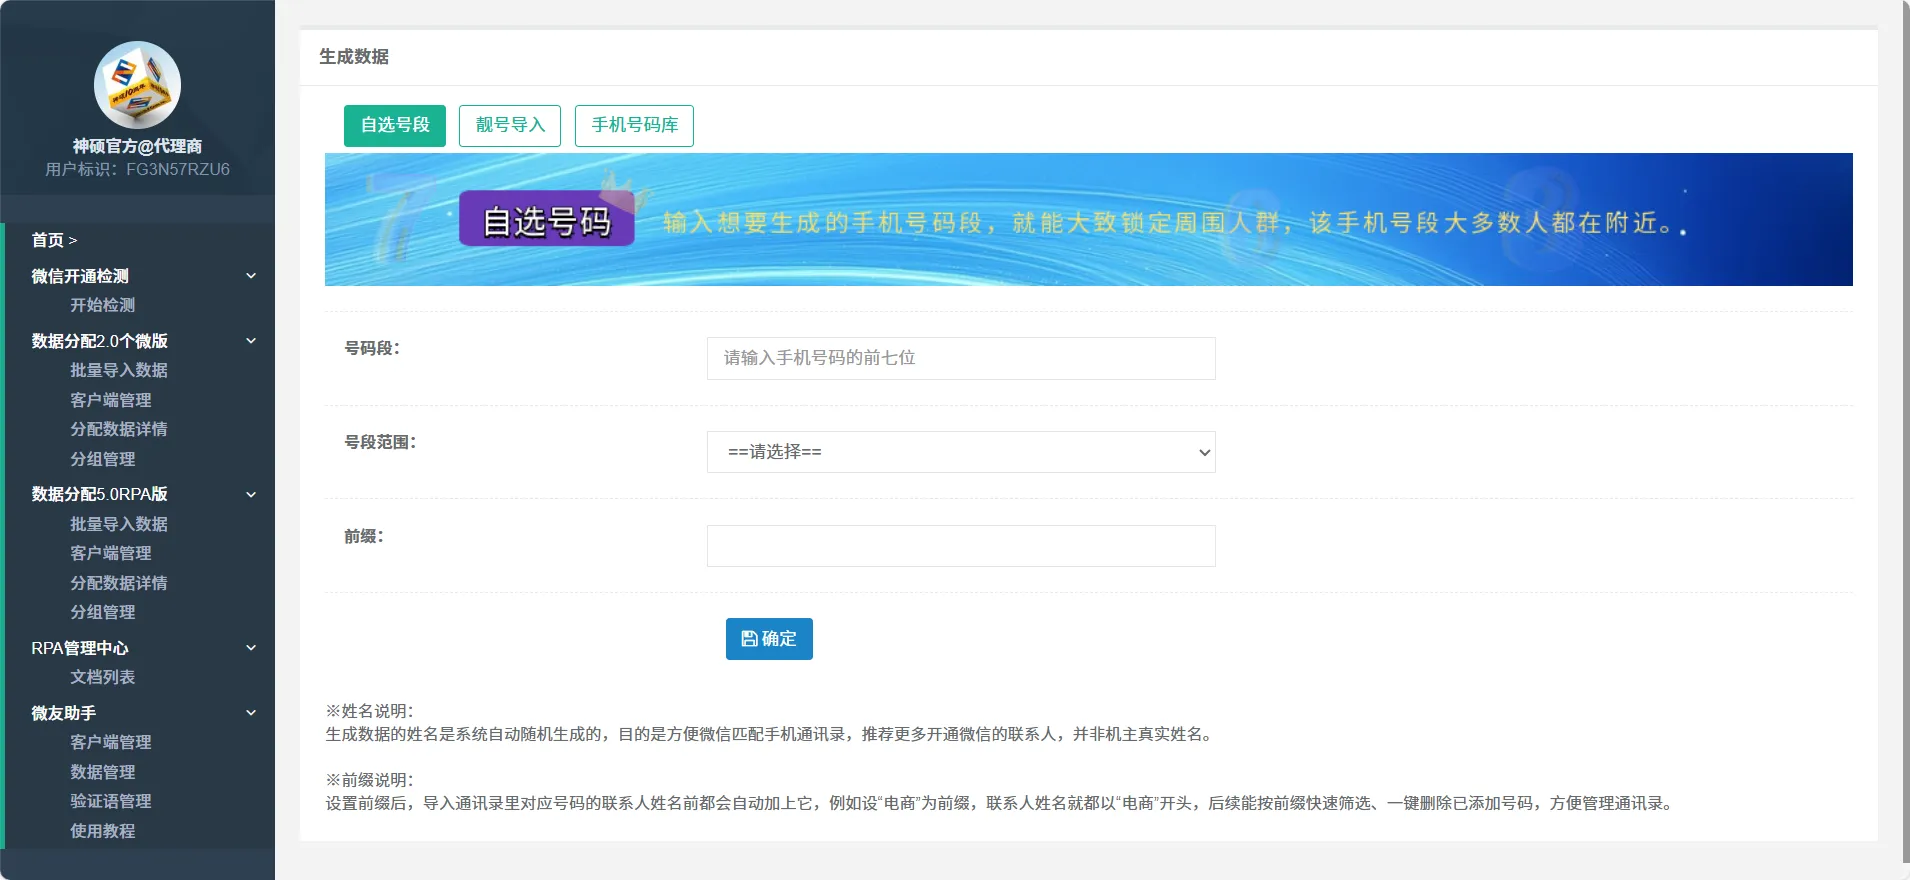This screenshot has width=1910, height=880.
Task: Collapse the 微信开通检测 menu chevron
Action: tap(251, 276)
